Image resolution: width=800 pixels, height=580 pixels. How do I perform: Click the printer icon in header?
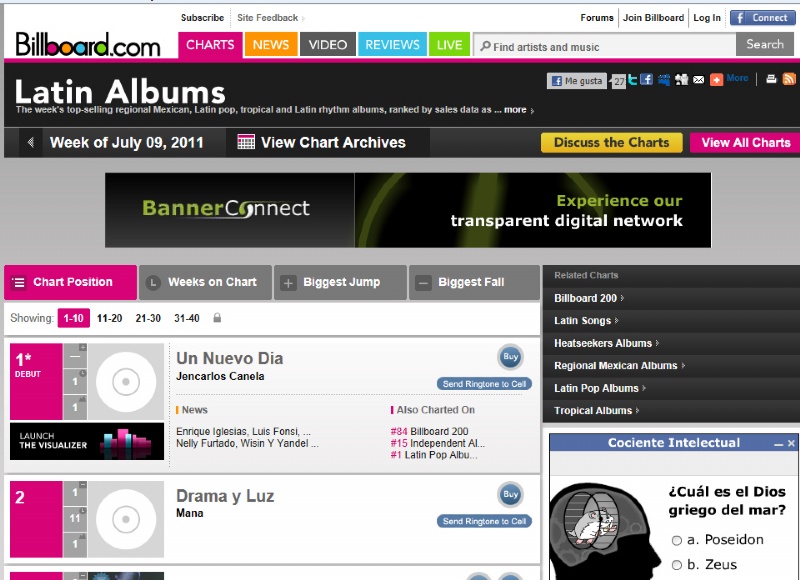pos(771,79)
